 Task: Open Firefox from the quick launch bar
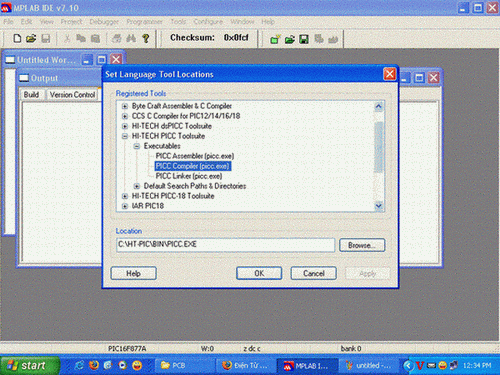coord(94,365)
